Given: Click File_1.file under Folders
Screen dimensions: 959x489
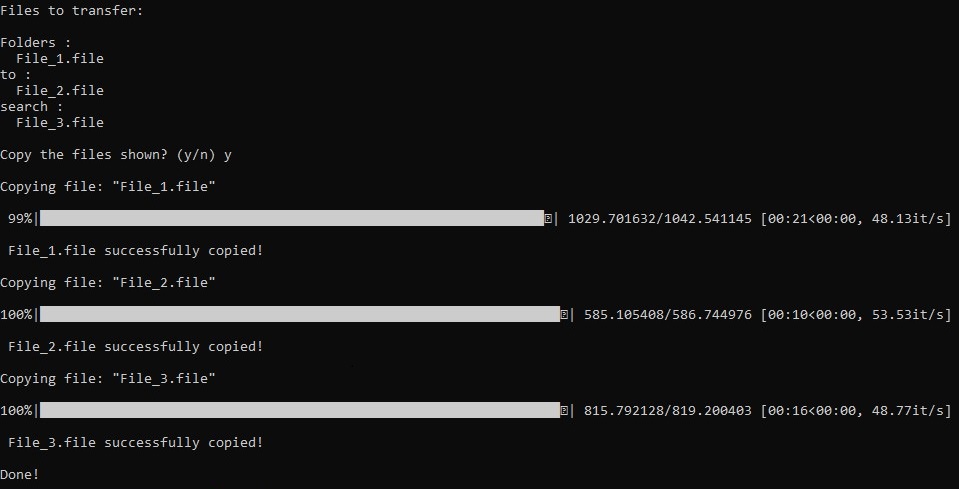Looking at the screenshot, I should click(60, 59).
